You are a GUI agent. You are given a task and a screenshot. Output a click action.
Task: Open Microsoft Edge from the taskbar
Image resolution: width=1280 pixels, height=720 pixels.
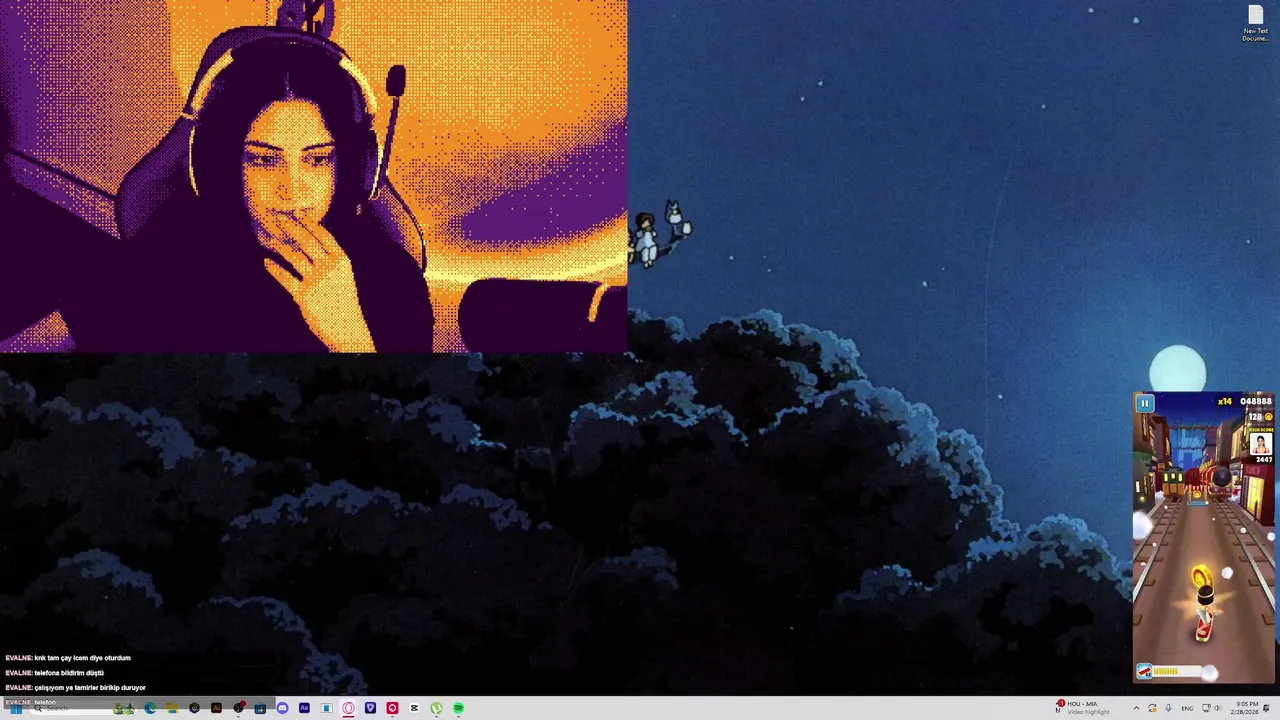point(150,708)
